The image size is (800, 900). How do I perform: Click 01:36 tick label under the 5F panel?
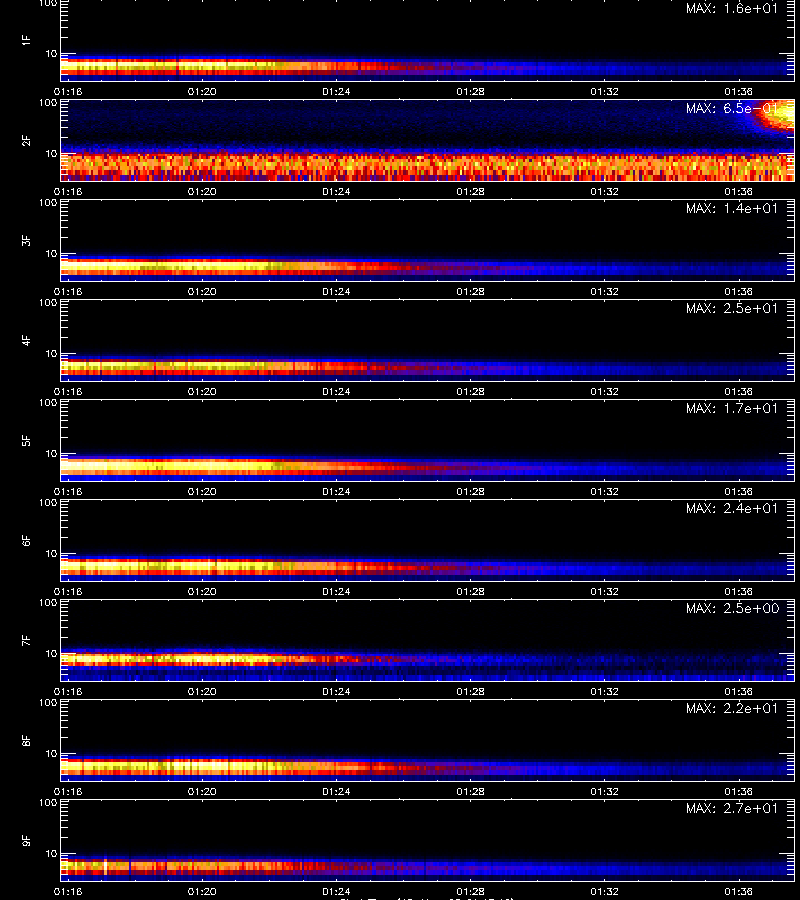point(738,491)
